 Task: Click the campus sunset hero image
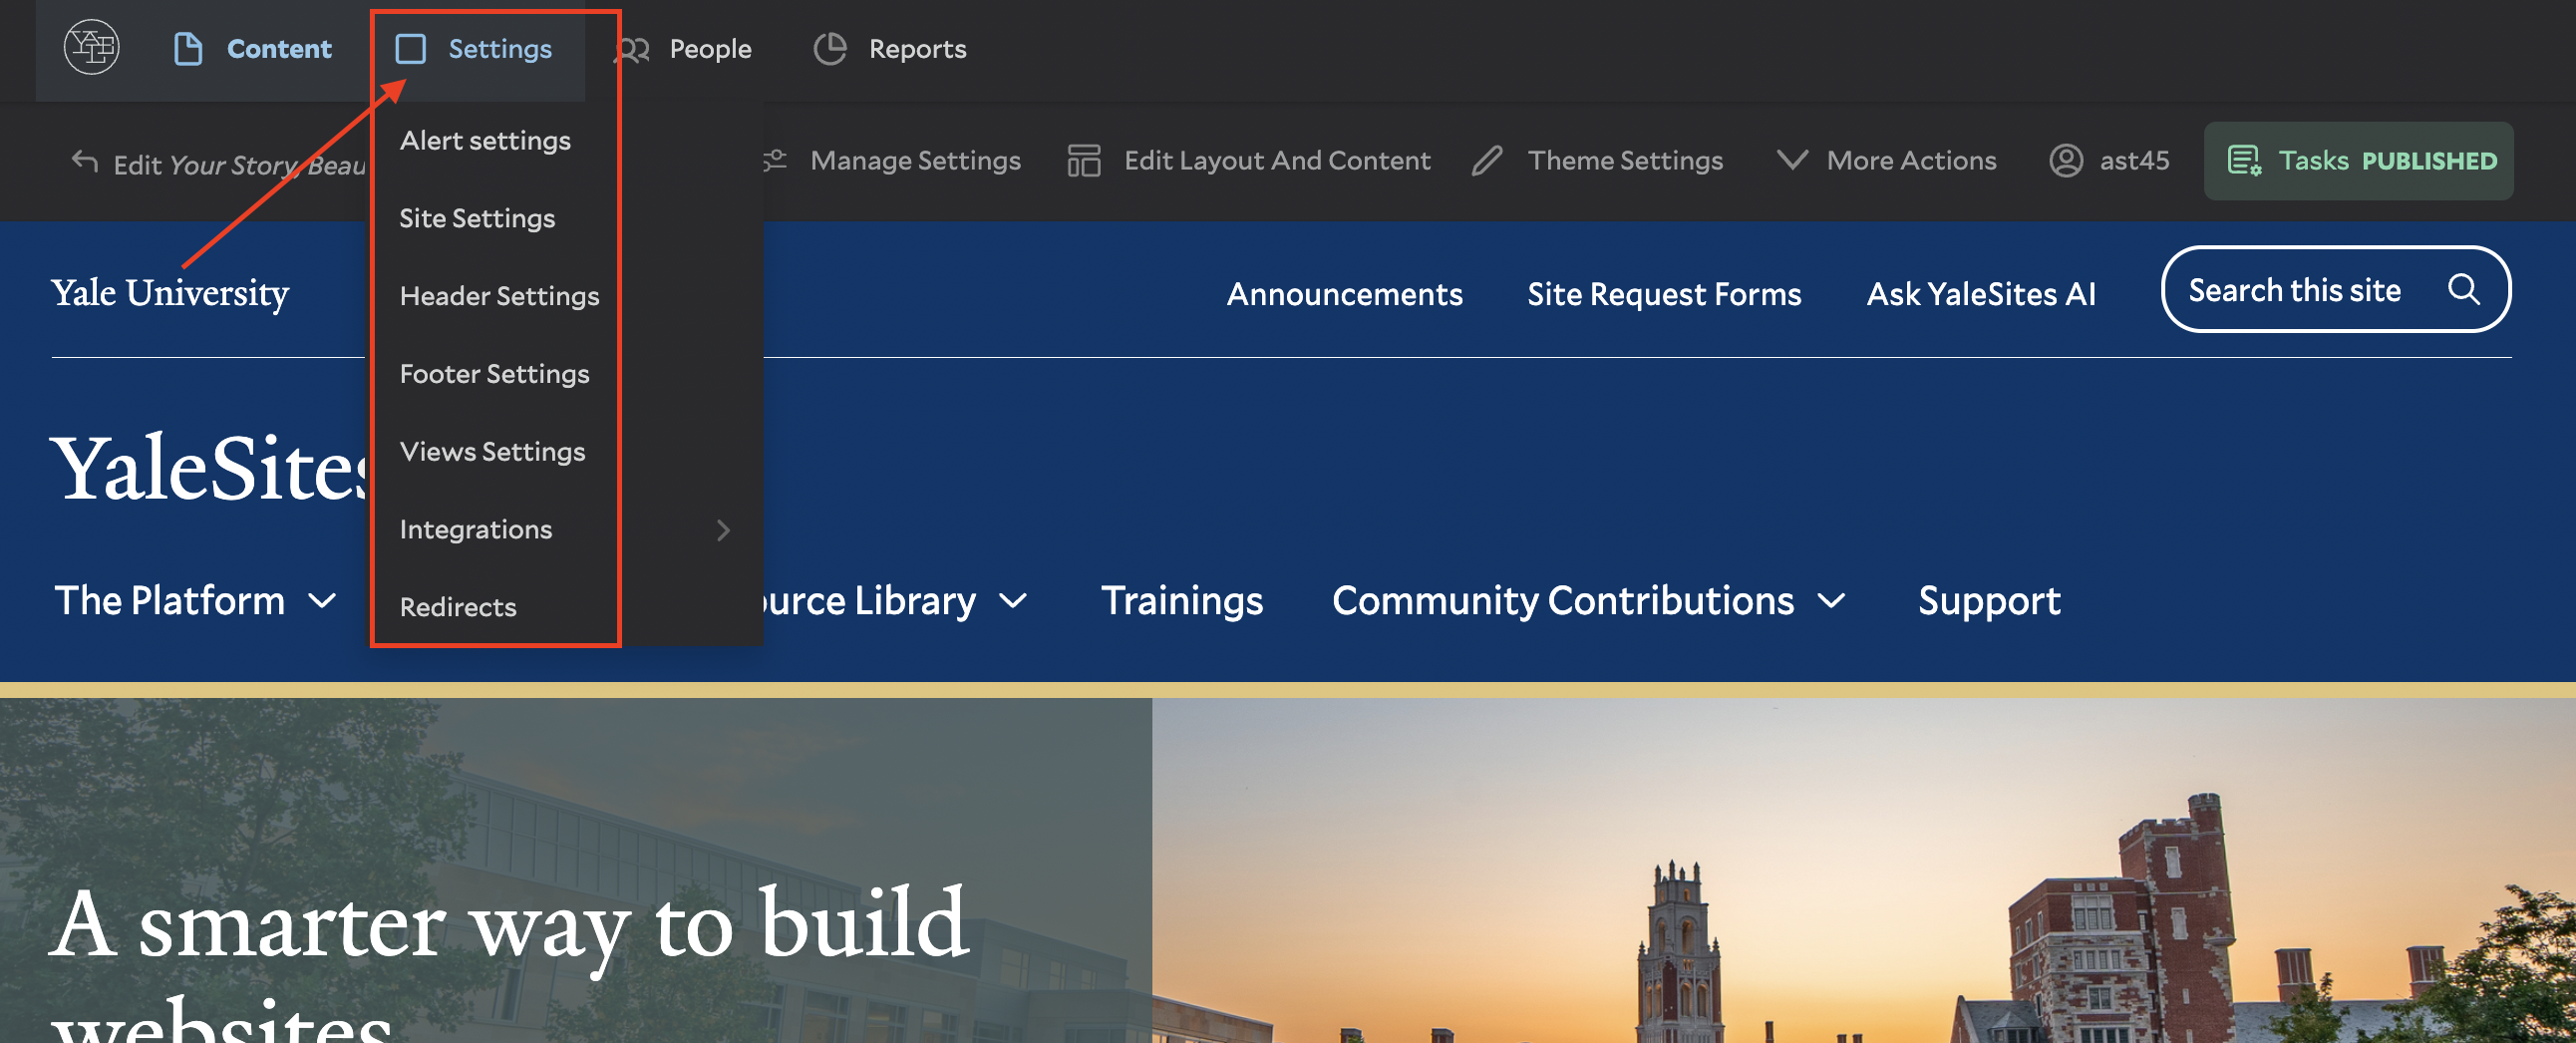(1863, 870)
